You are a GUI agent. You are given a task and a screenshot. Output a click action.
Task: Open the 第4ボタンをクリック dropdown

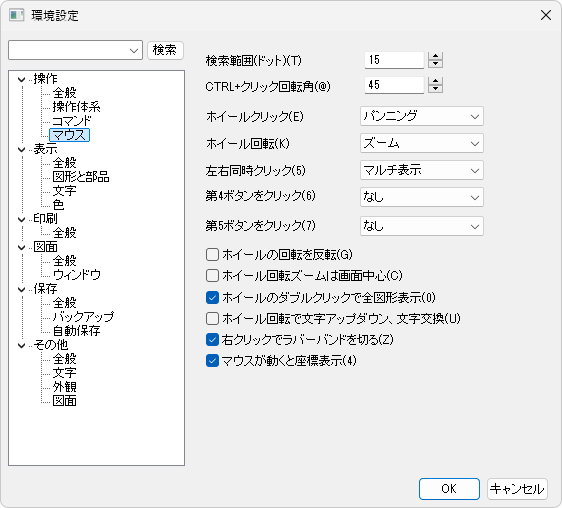tap(422, 197)
